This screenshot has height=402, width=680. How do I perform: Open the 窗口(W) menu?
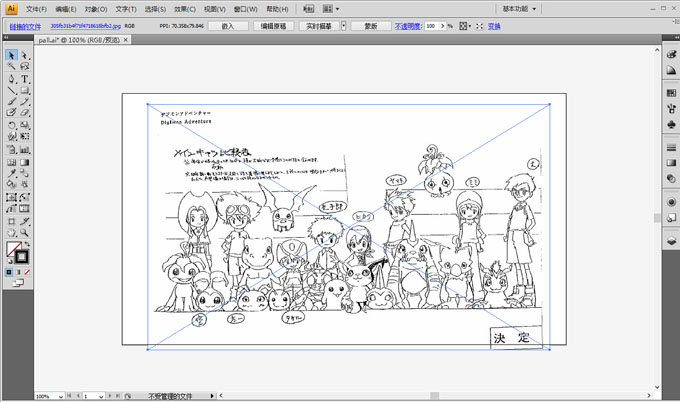click(x=245, y=9)
